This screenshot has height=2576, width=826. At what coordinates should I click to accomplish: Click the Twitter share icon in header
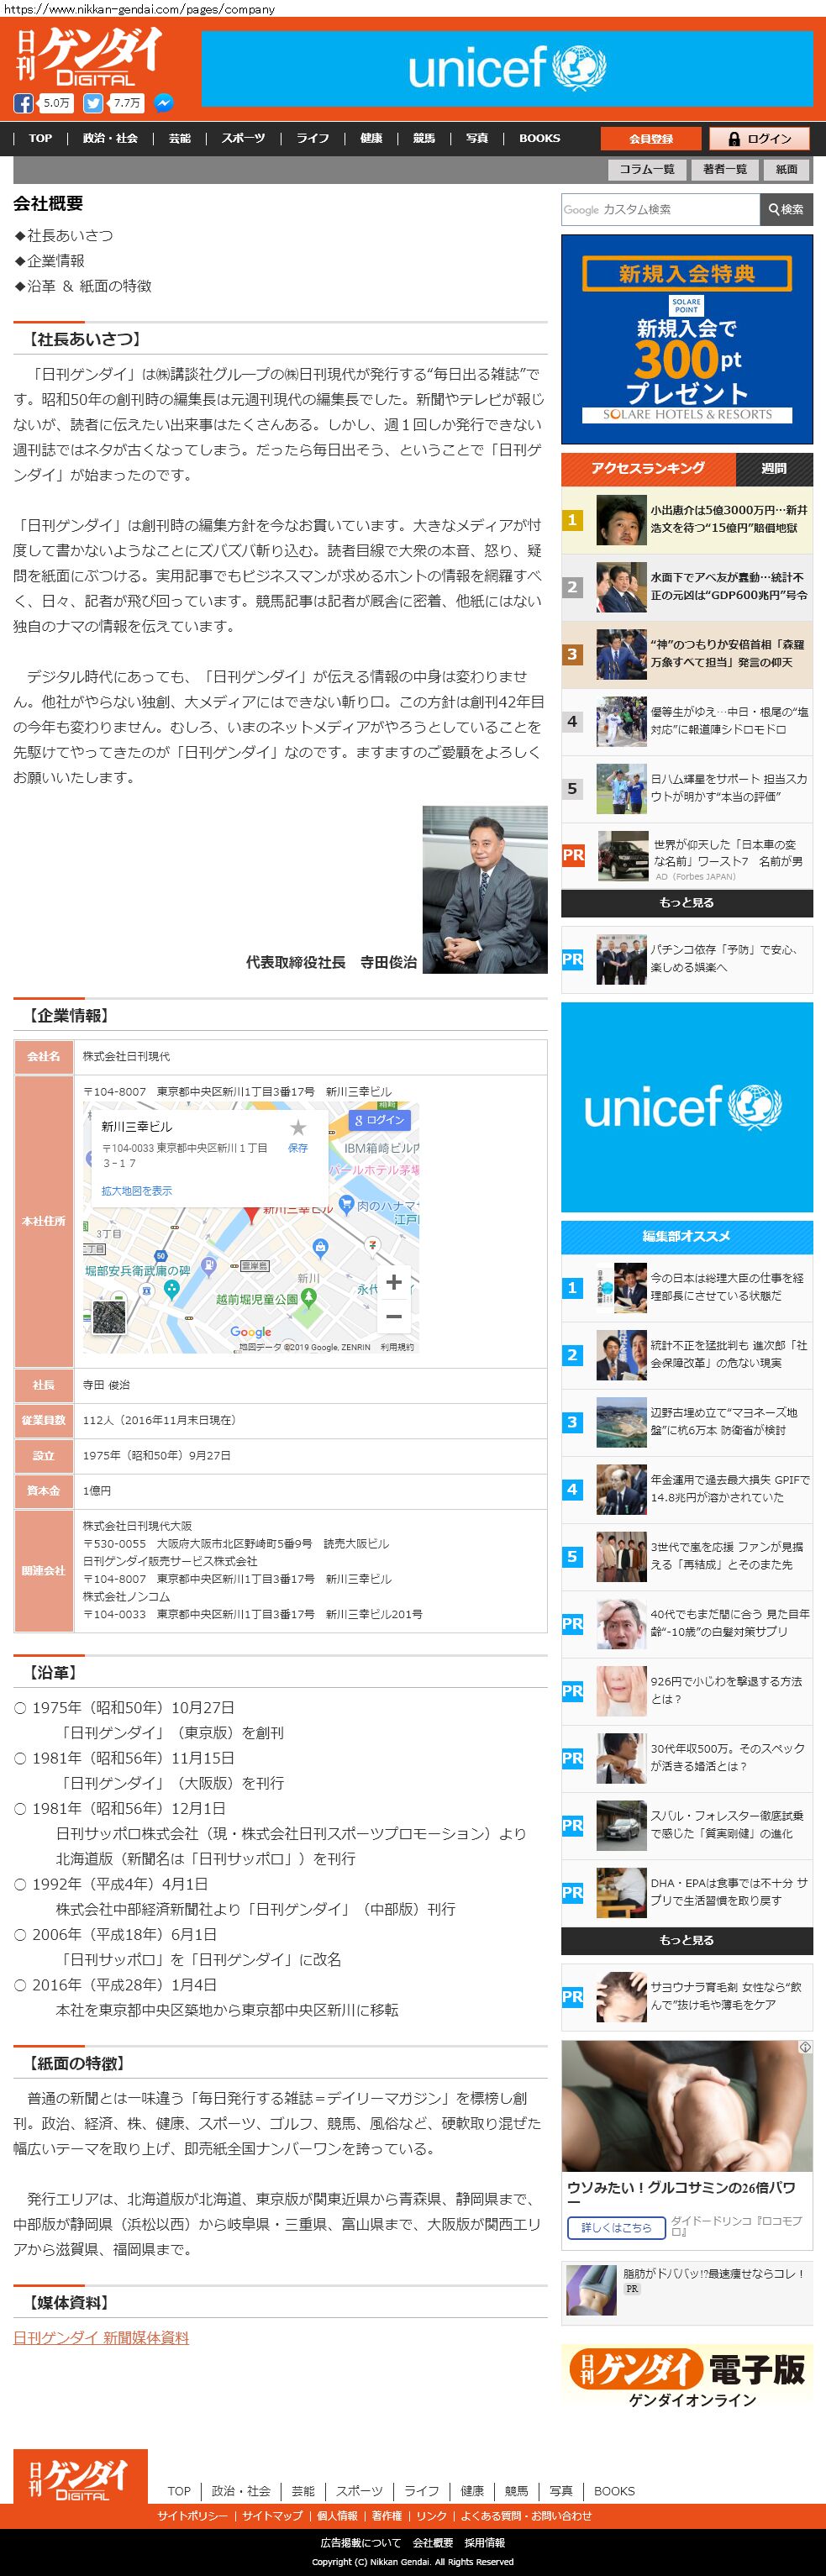click(93, 103)
